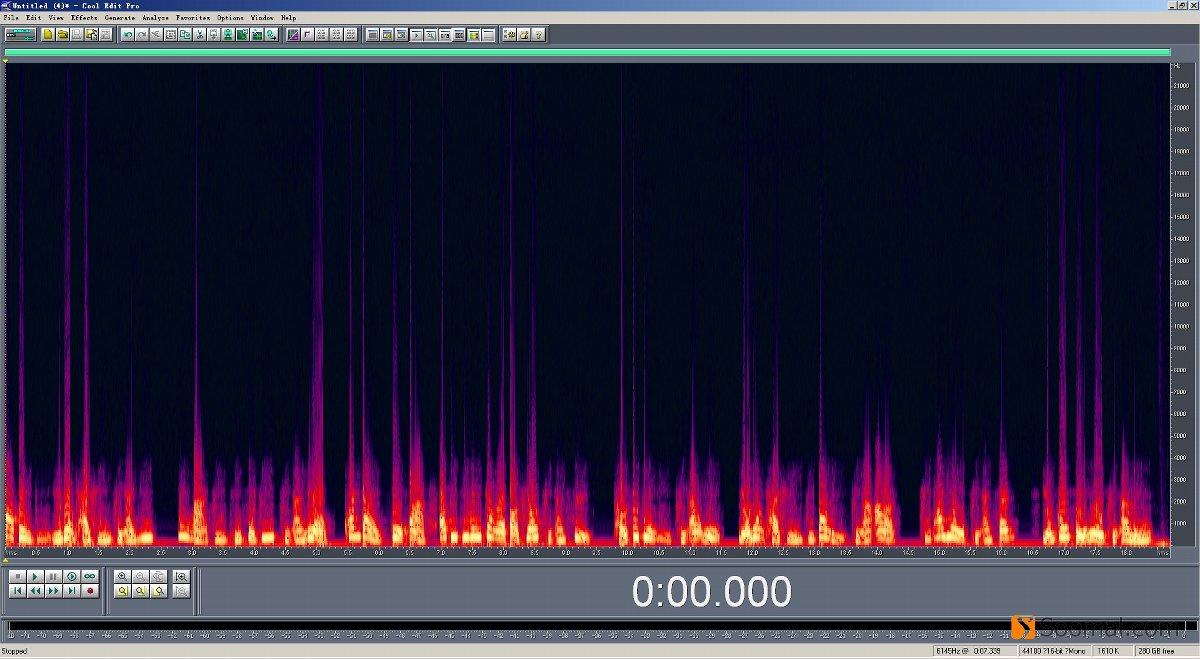Click Zoom to left edge of selection
The height and width of the screenshot is (659, 1200).
click(140, 591)
